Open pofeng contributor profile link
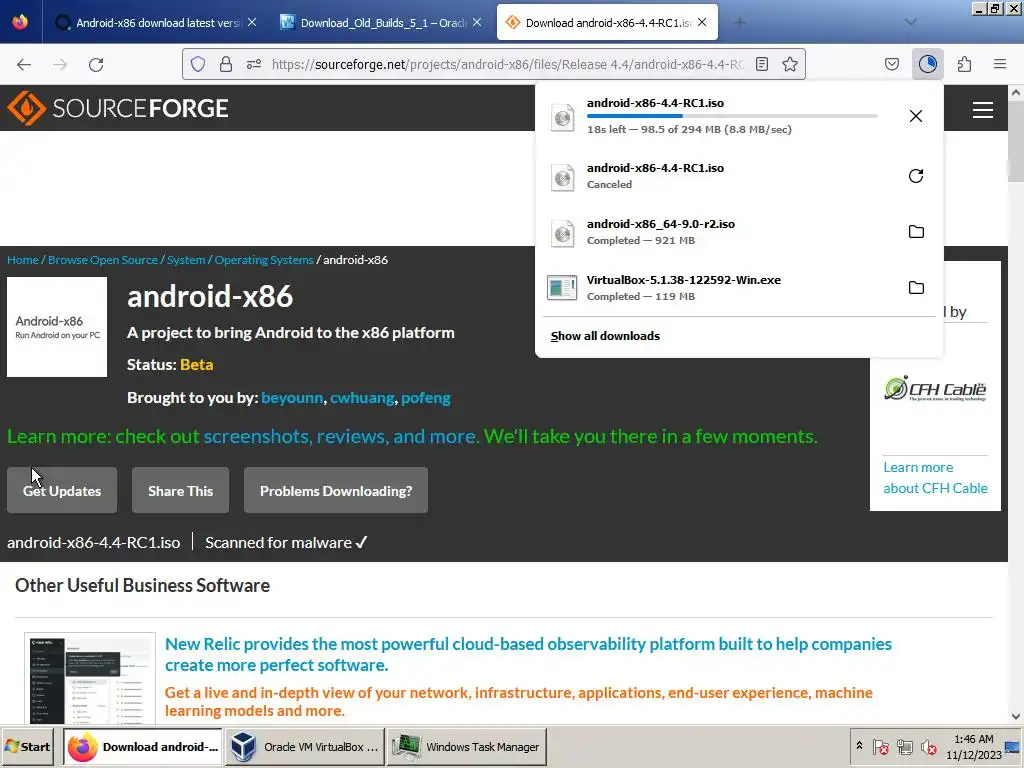The height and width of the screenshot is (768, 1024). pos(426,398)
